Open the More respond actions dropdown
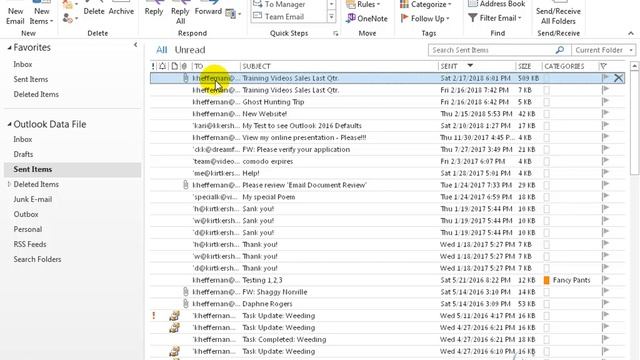640x360 pixels. [233, 14]
